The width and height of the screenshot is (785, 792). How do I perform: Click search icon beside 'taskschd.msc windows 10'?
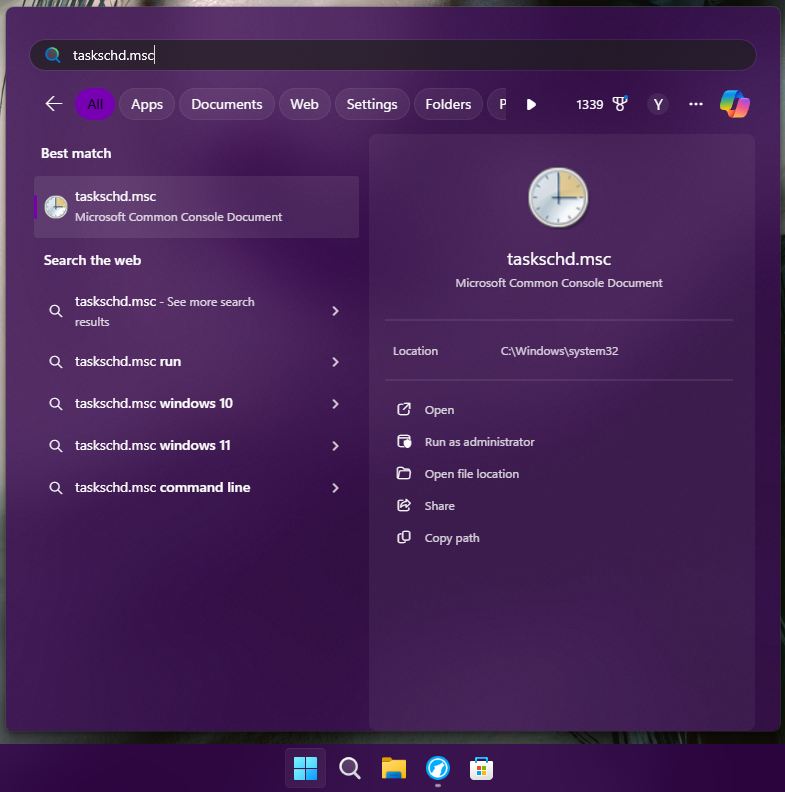(x=56, y=404)
